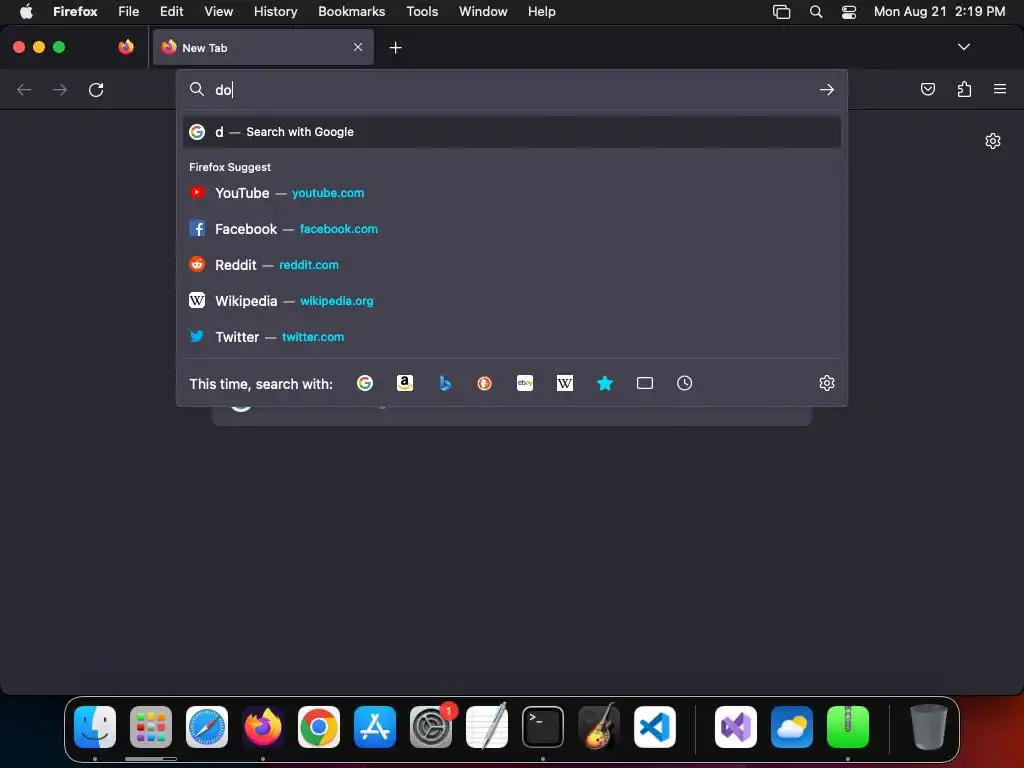Viewport: 1024px width, 768px height.
Task: Select the New Tab tab
Action: click(263, 47)
